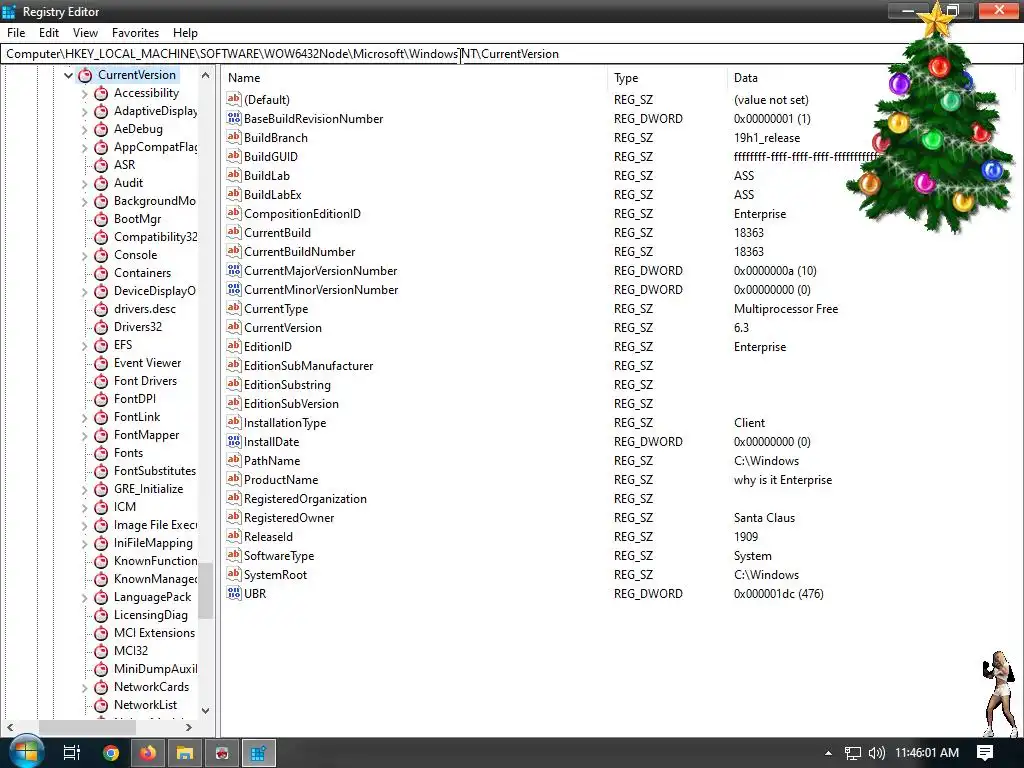Expand the NetworkCards key
This screenshot has height=768, width=1024.
84,688
